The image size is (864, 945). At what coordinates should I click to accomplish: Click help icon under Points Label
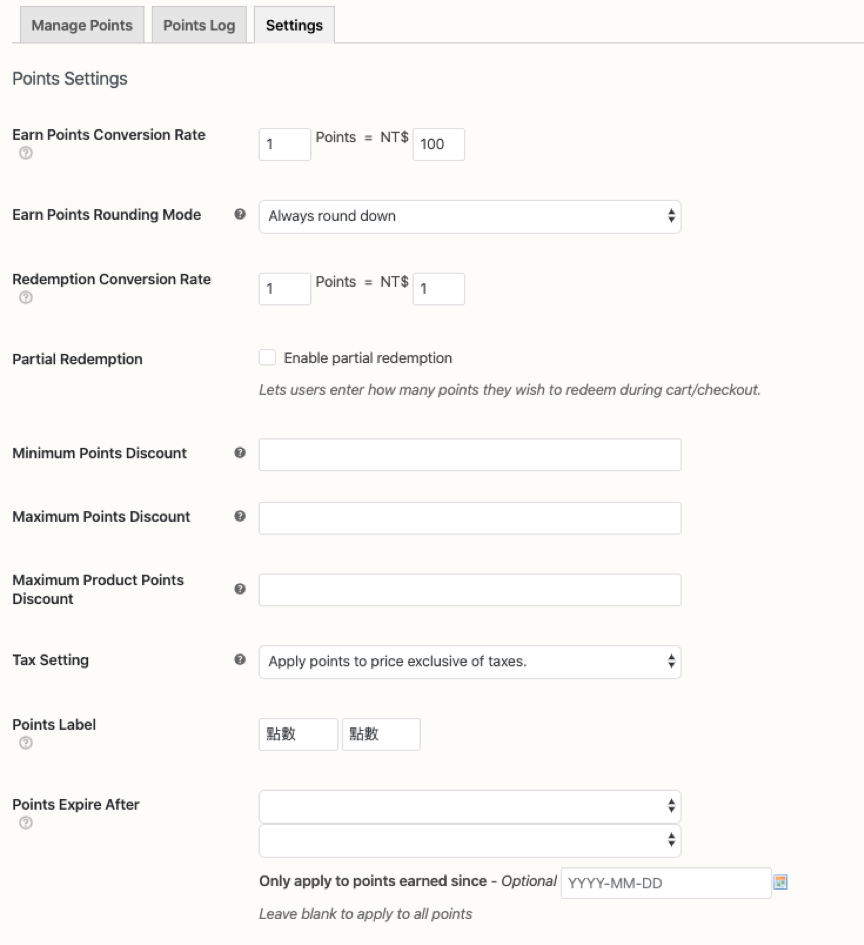pyautogui.click(x=25, y=744)
